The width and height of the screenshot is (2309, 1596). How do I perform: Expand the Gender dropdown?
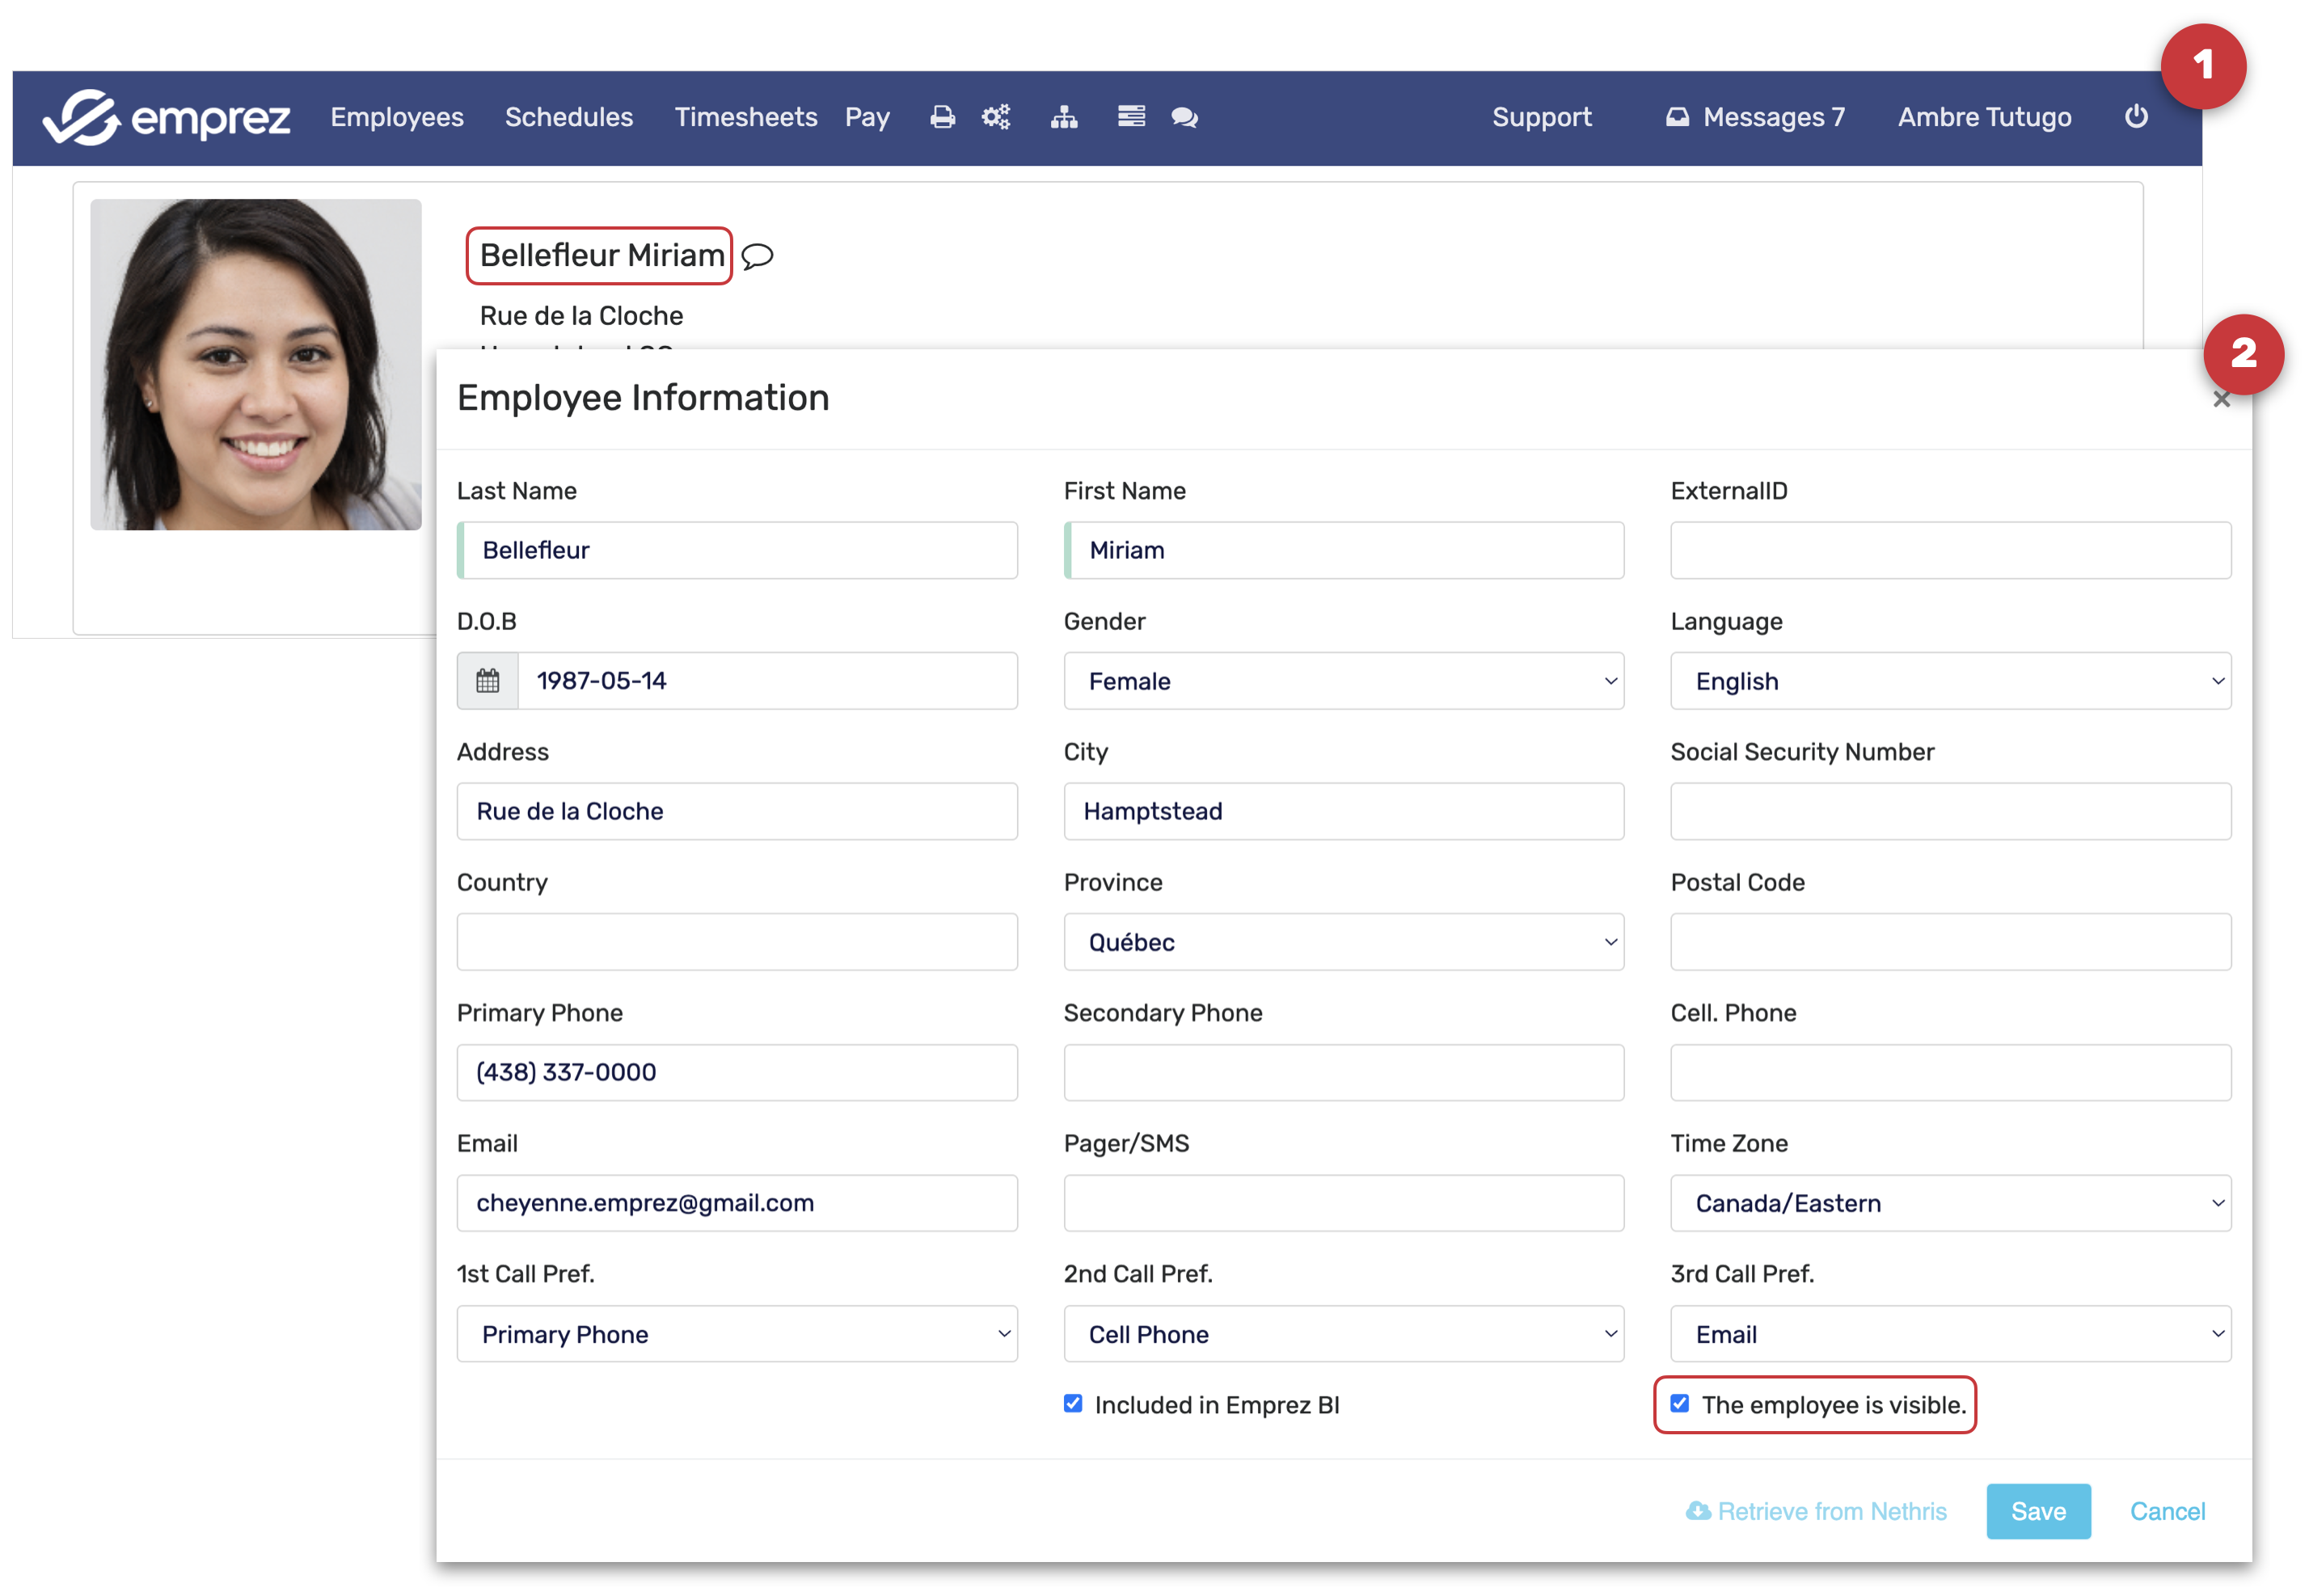pyautogui.click(x=1343, y=681)
